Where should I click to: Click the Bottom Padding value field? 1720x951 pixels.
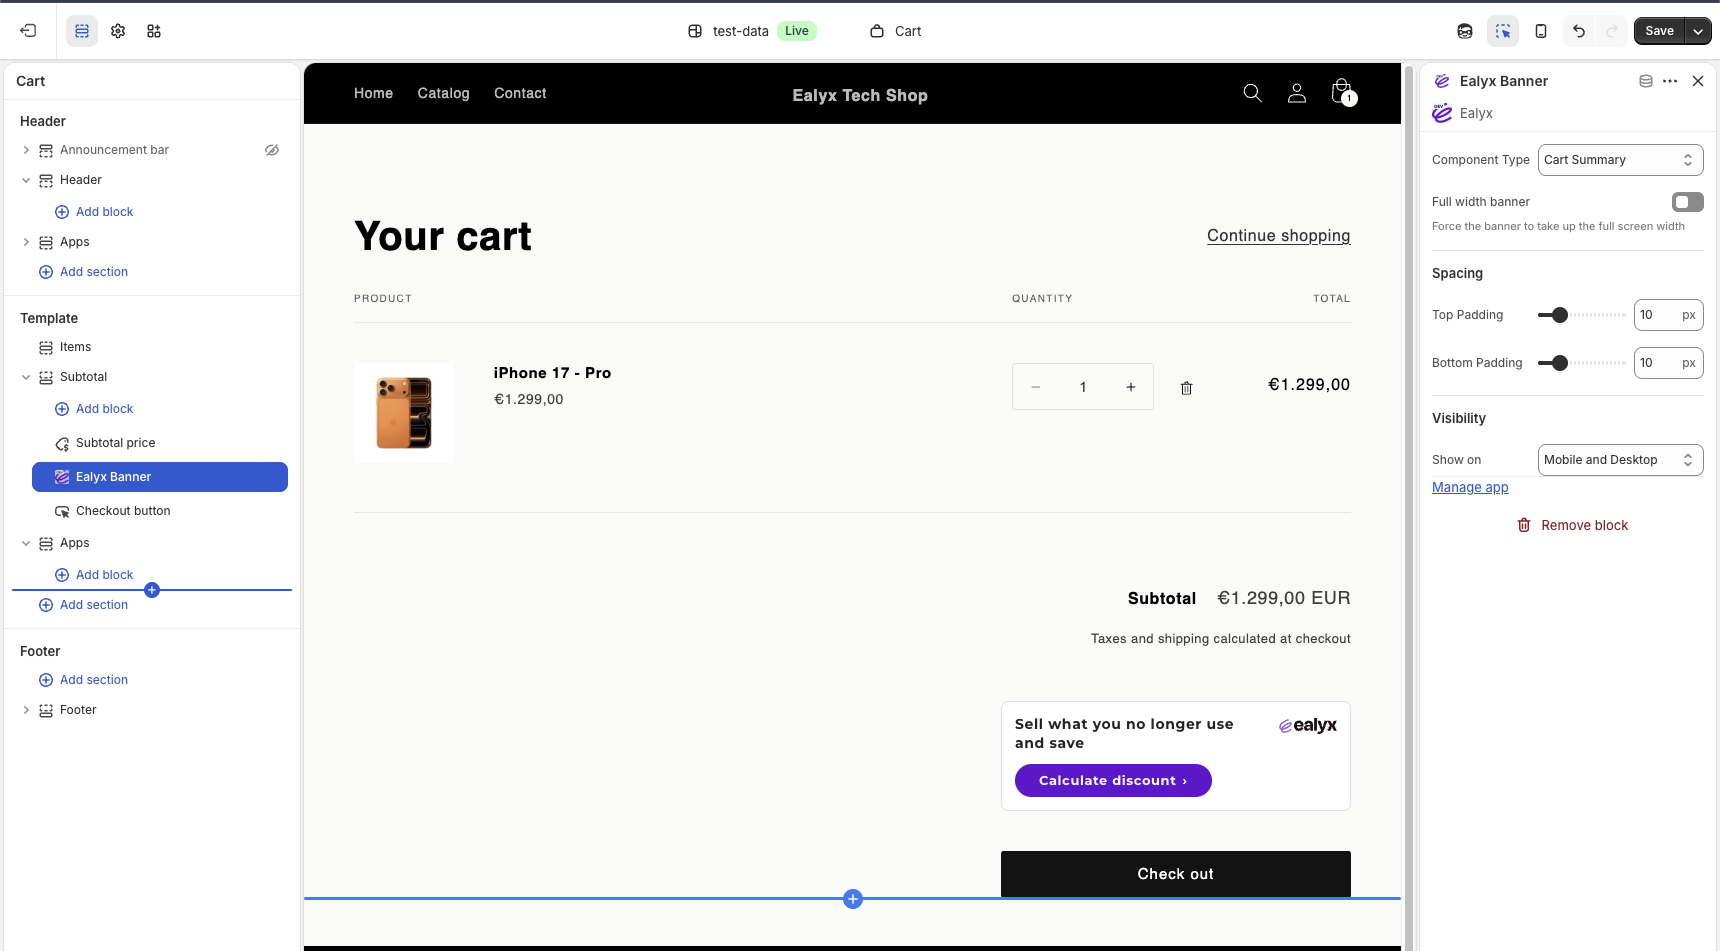(x=1656, y=363)
